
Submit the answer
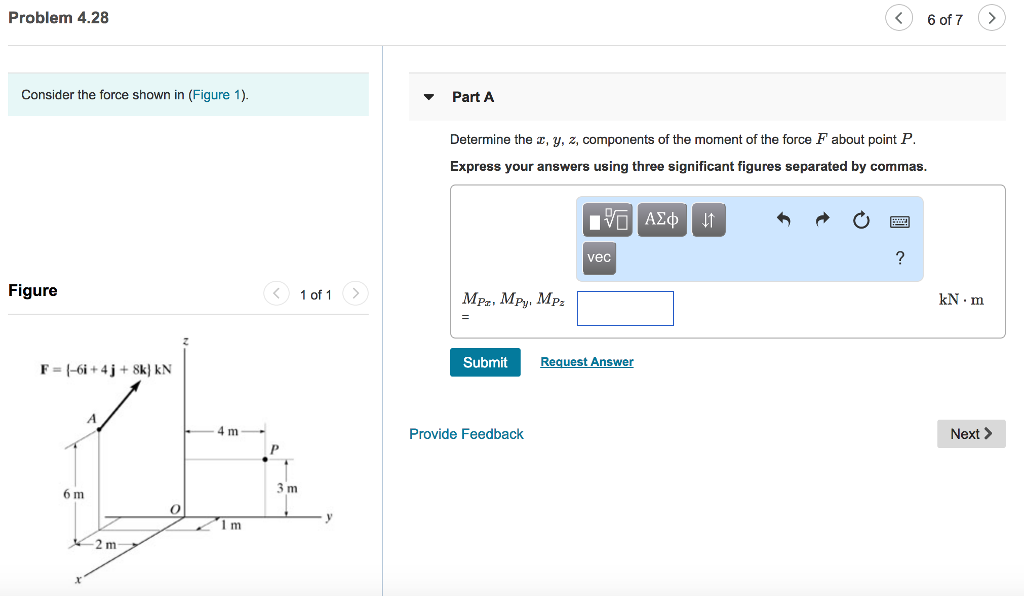tap(485, 362)
